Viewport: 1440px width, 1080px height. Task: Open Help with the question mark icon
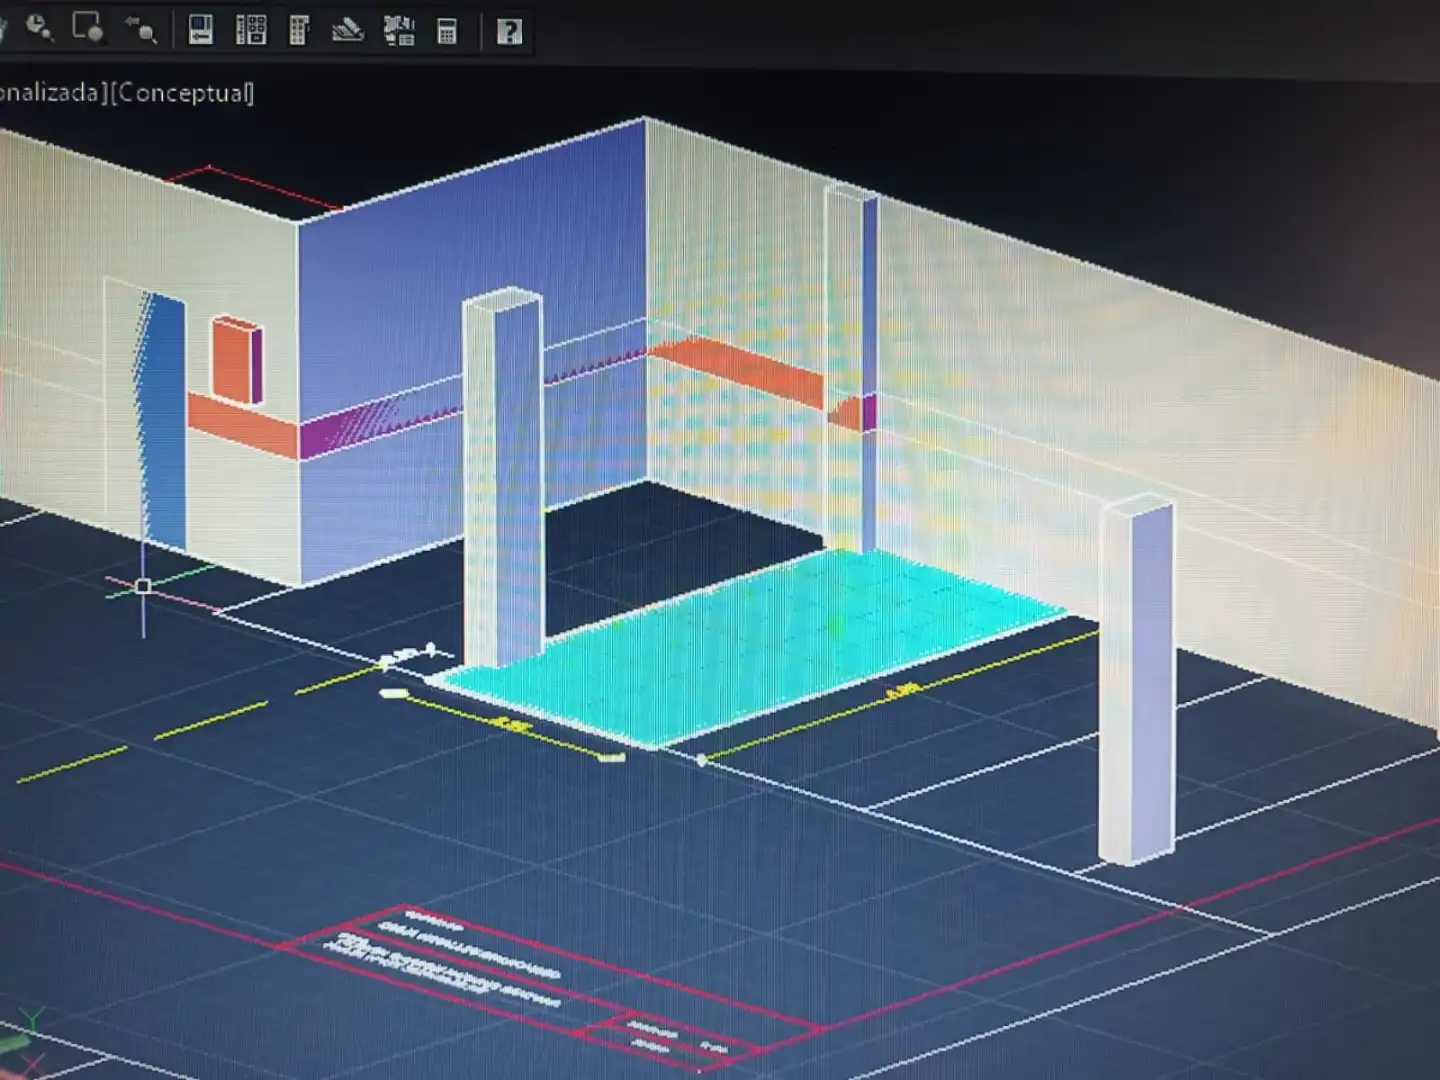click(x=509, y=31)
